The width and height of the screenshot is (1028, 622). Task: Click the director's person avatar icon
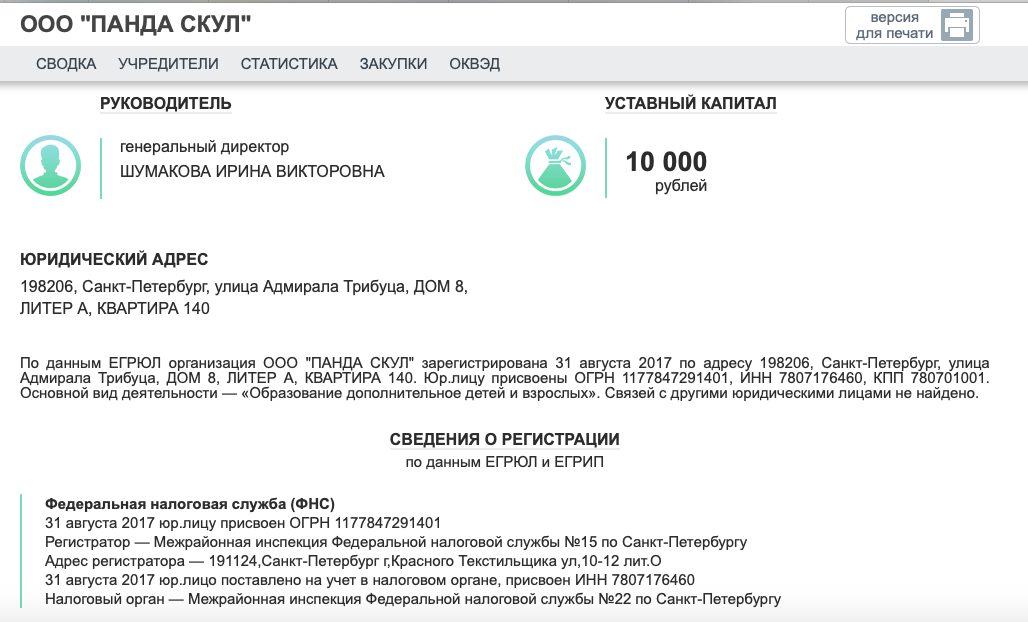50,165
